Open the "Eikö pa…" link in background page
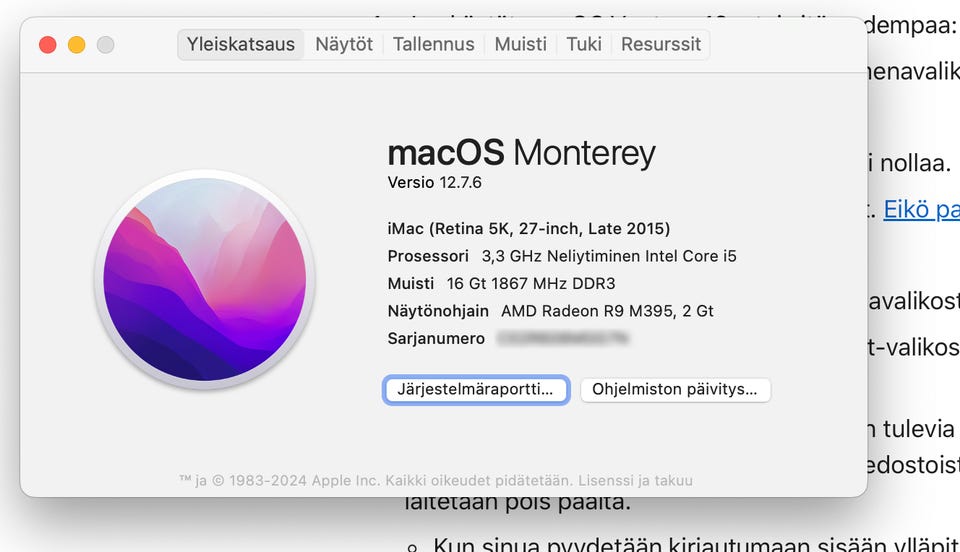Image resolution: width=960 pixels, height=552 pixels. [x=921, y=210]
